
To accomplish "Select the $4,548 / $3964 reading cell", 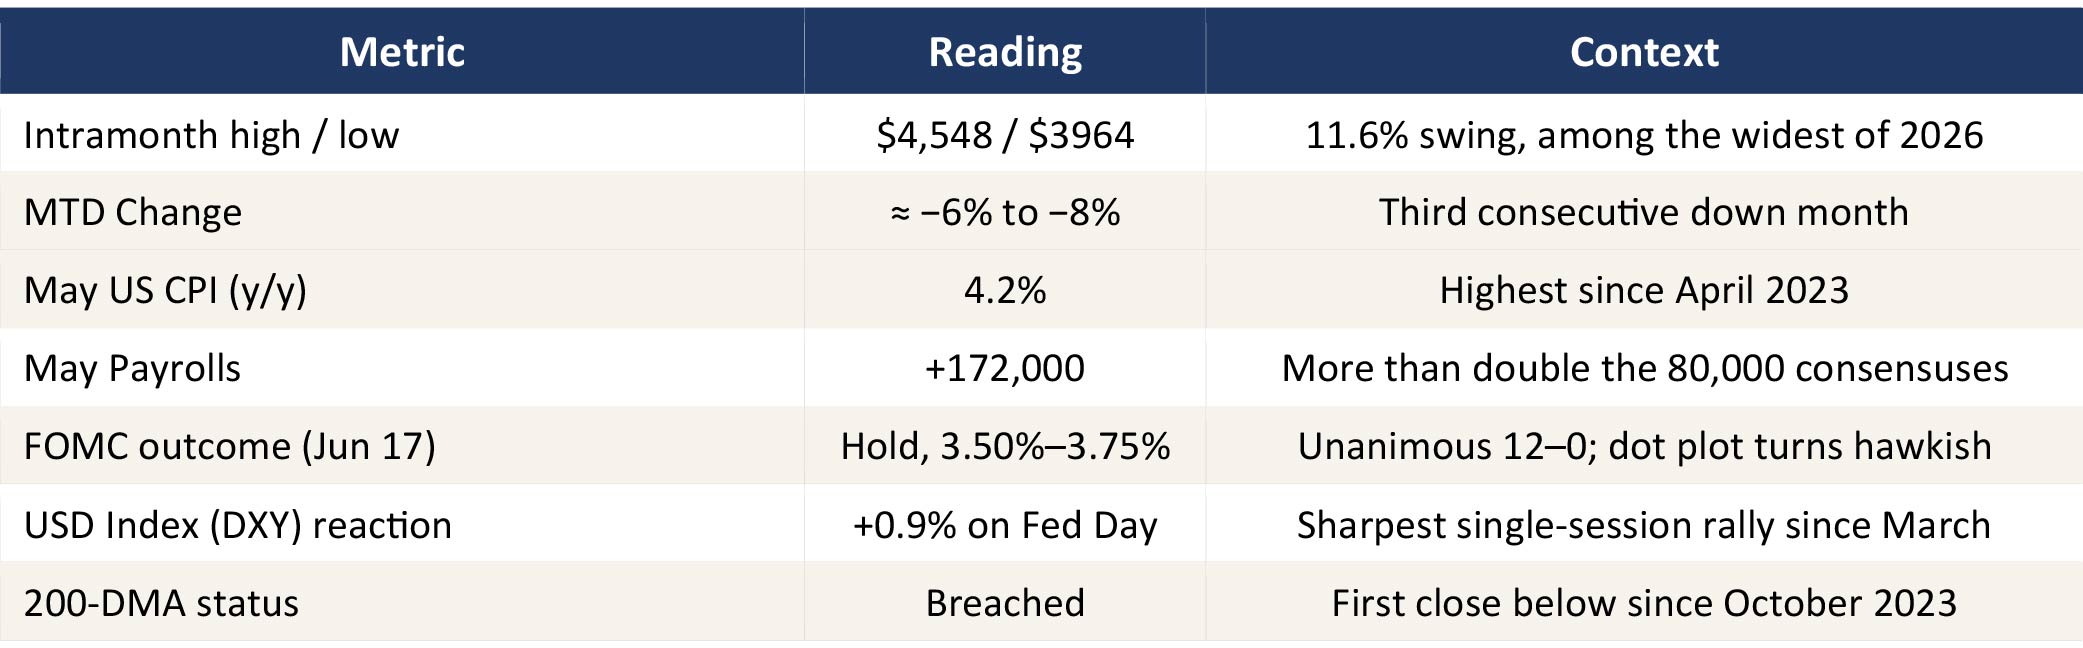I will [x=1005, y=134].
